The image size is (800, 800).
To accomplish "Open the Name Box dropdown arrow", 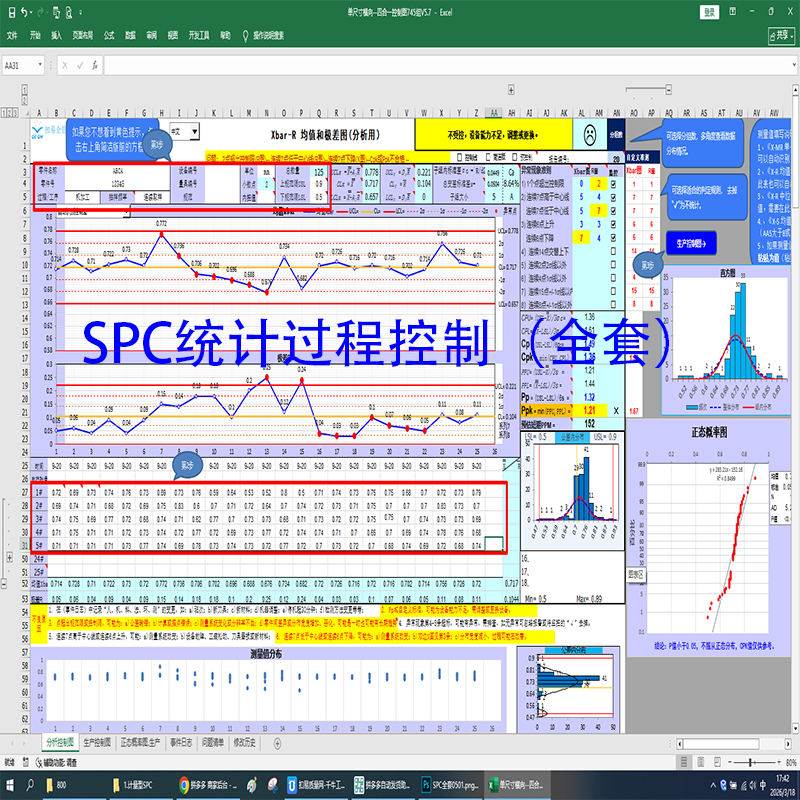I will pyautogui.click(x=40, y=65).
